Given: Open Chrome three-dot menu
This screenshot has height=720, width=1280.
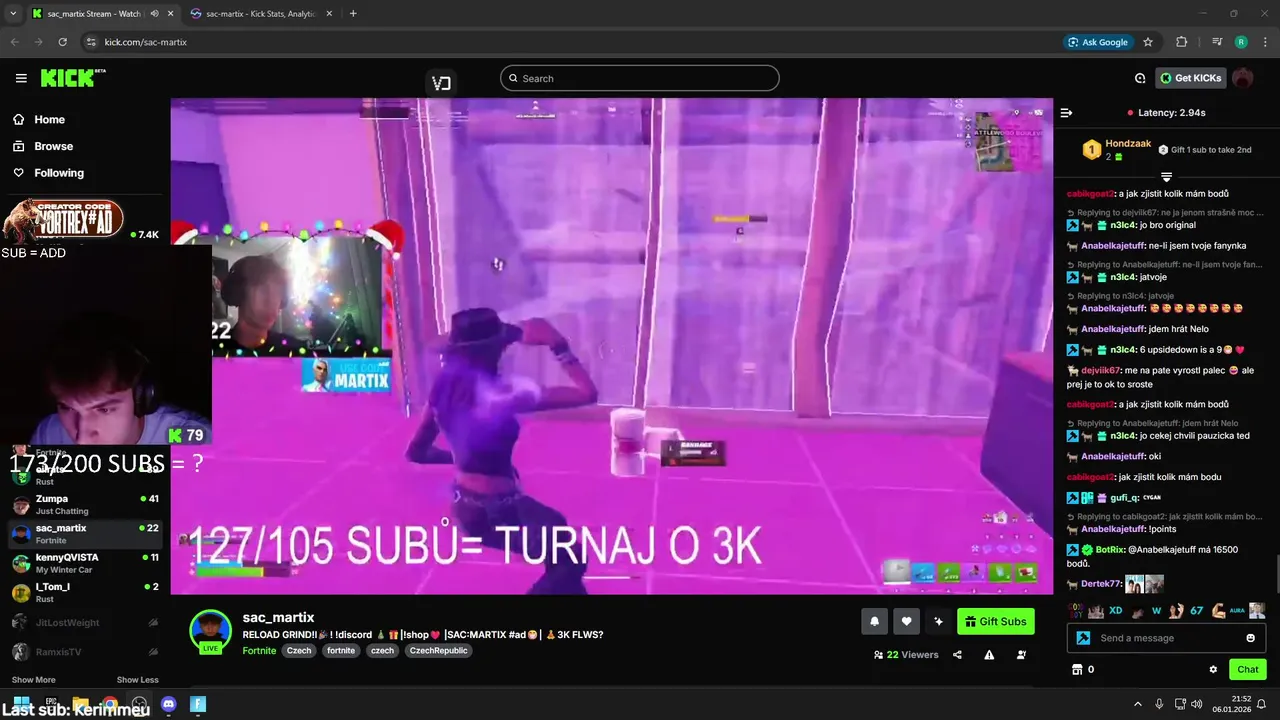Looking at the screenshot, I should tap(1265, 42).
